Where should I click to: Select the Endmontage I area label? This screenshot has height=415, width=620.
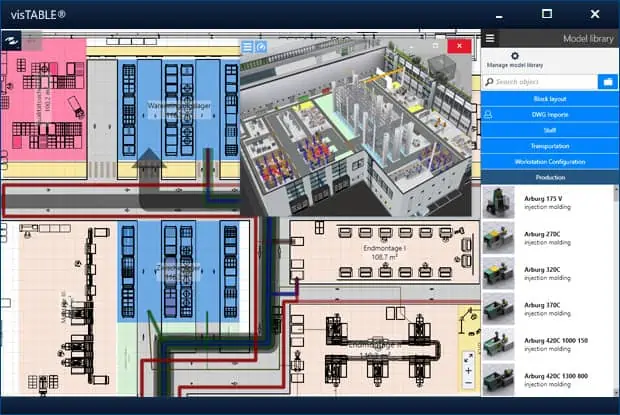point(384,248)
